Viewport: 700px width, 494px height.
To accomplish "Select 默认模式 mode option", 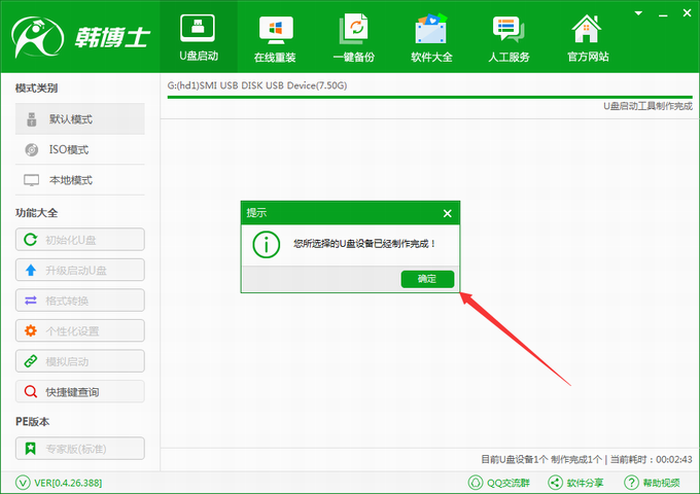I will click(80, 119).
